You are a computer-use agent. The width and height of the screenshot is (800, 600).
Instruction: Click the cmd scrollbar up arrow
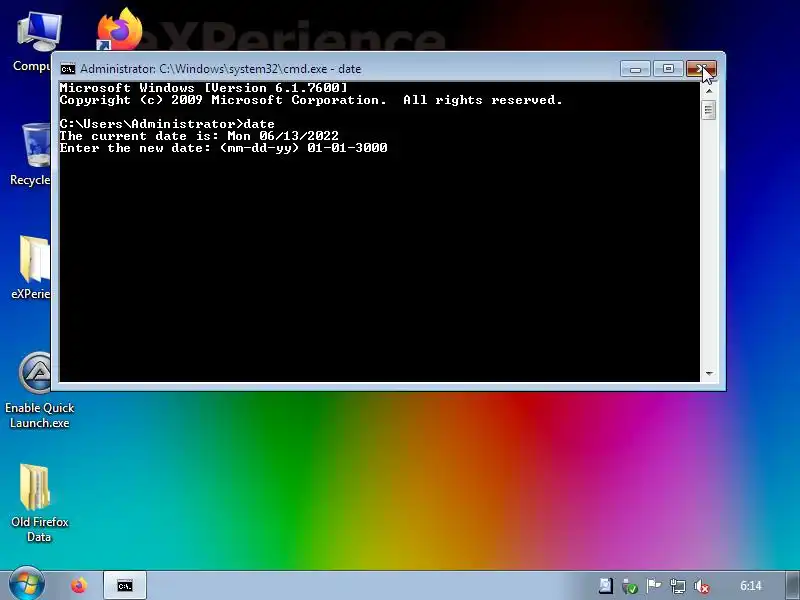[709, 91]
